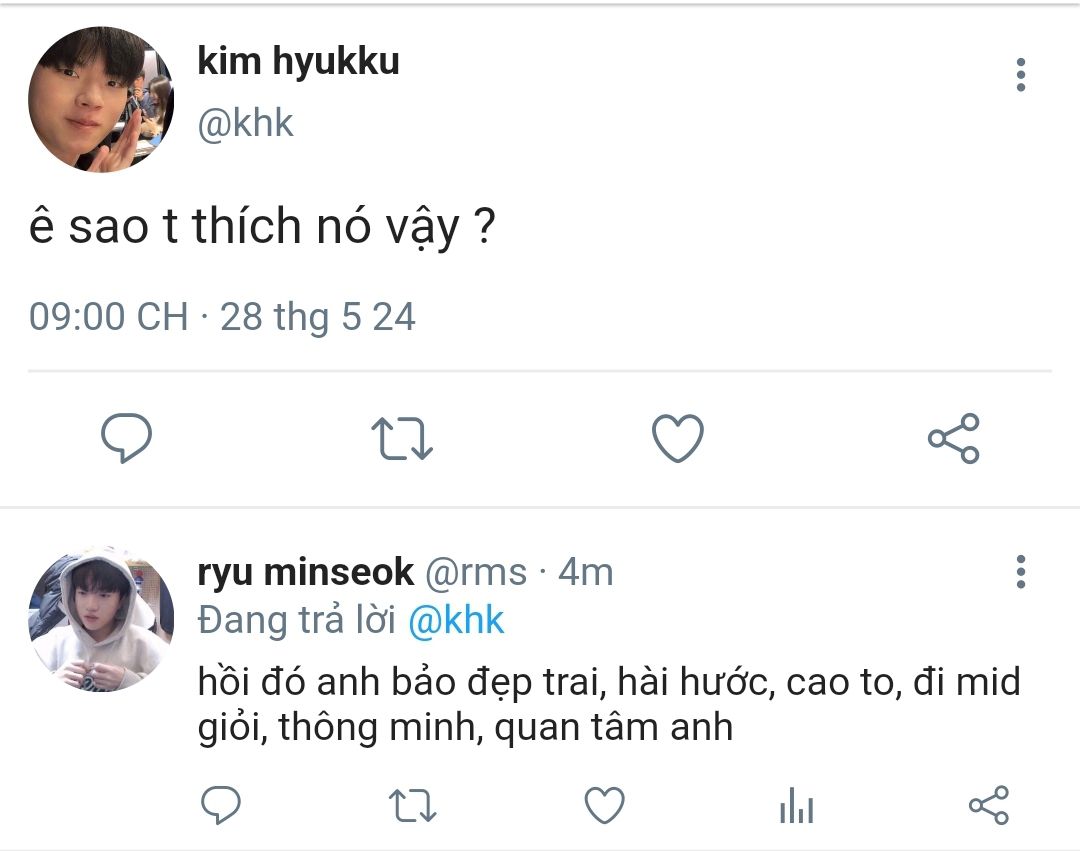Screen dimensions: 1080x851
Task: Retweet ryu minseok's reply
Action: coord(410,804)
